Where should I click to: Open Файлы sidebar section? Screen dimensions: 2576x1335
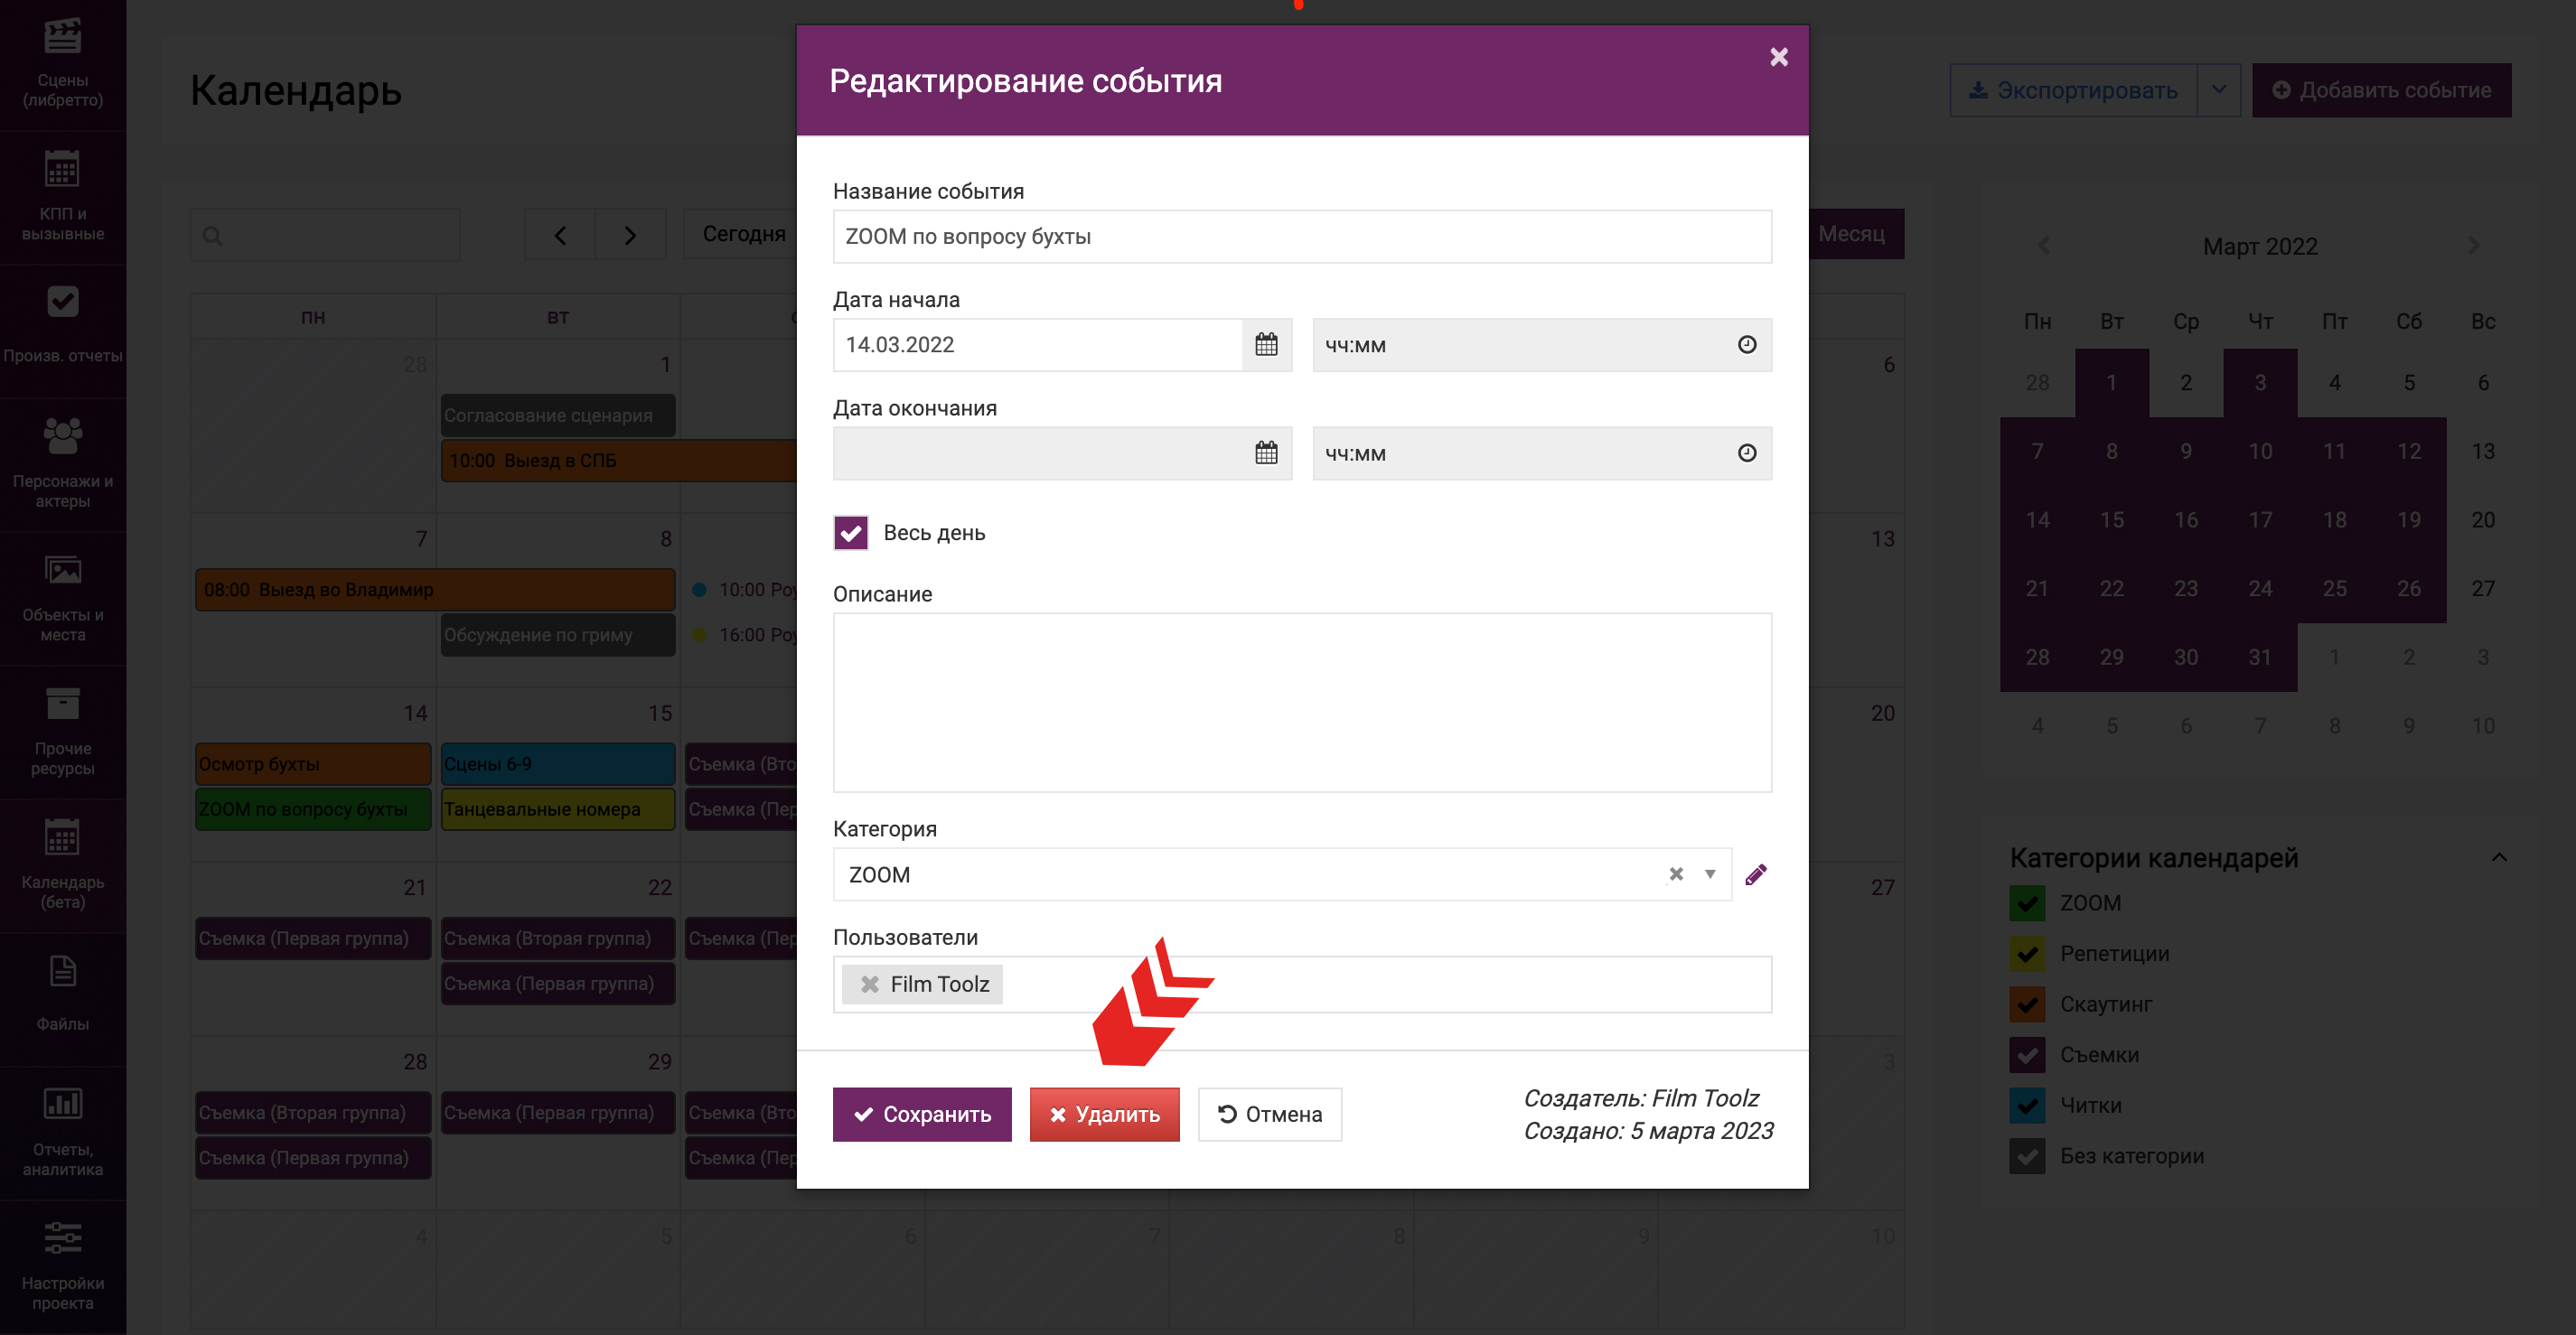click(x=62, y=998)
